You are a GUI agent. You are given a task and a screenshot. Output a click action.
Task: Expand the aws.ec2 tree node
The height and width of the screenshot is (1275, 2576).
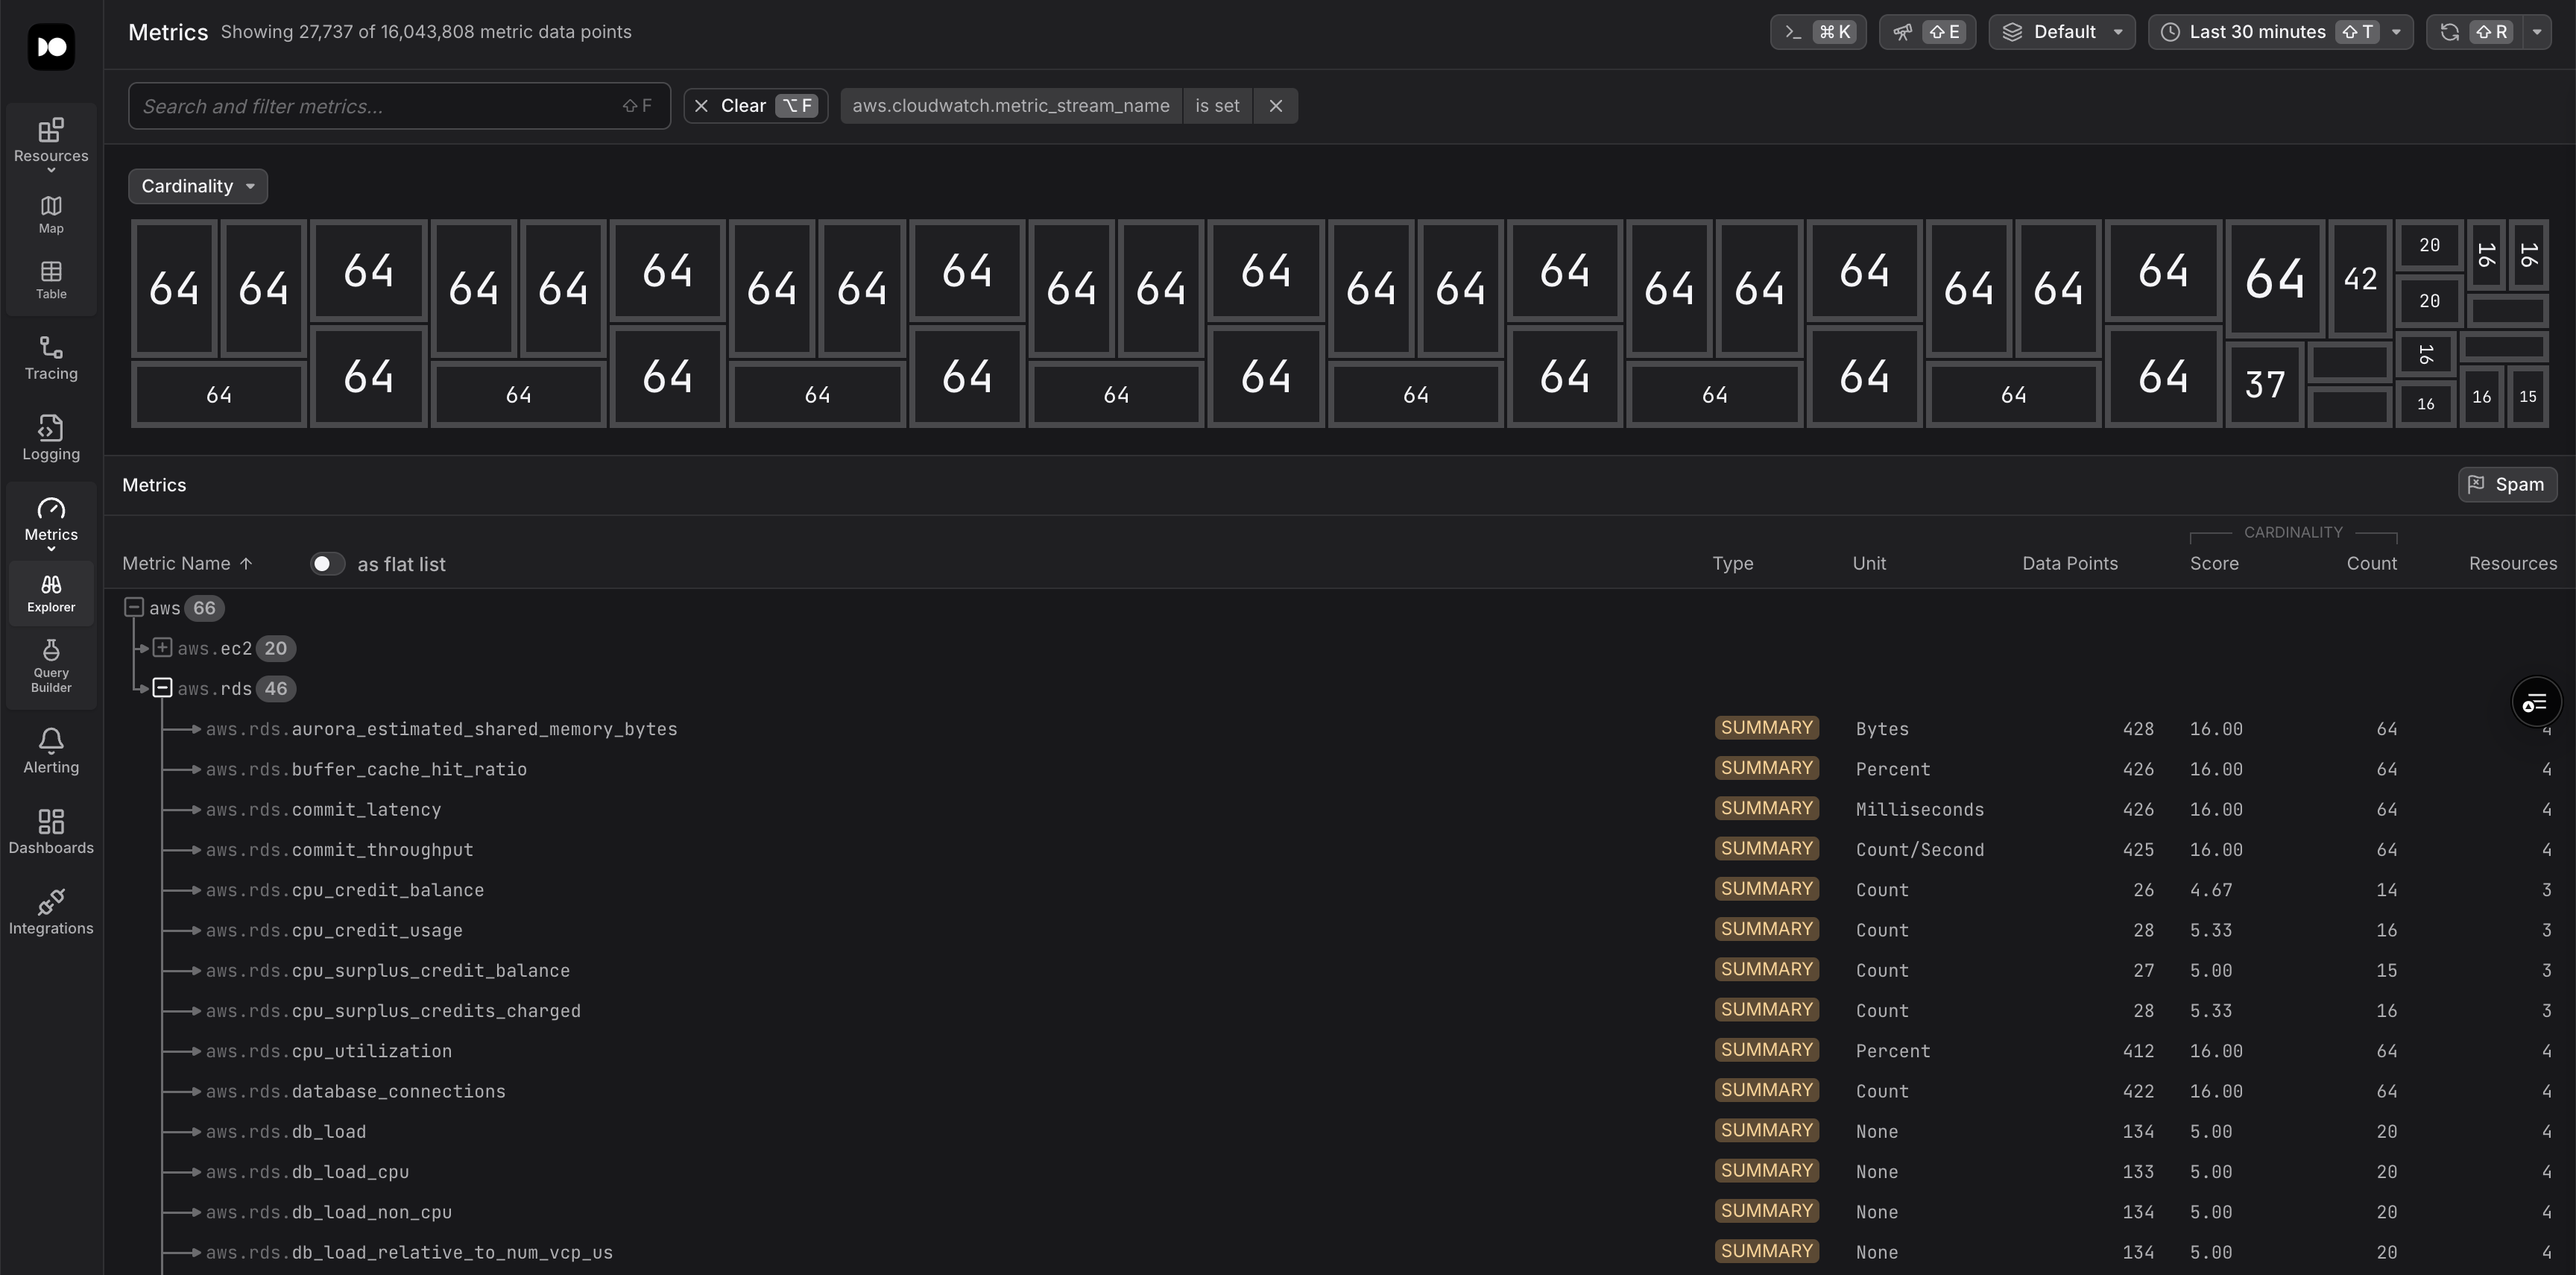162,648
